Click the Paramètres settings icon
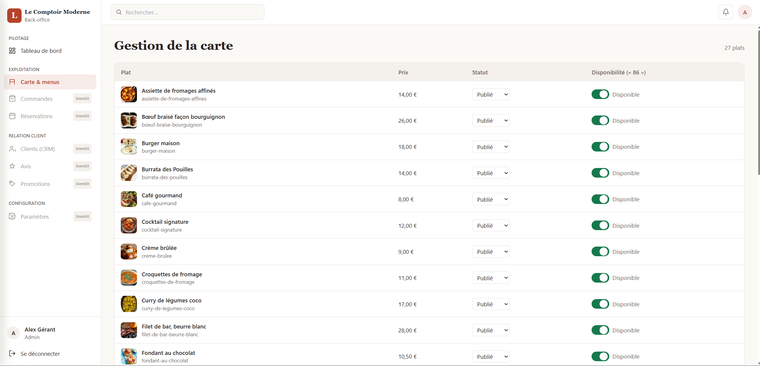The height and width of the screenshot is (366, 760). [x=13, y=217]
